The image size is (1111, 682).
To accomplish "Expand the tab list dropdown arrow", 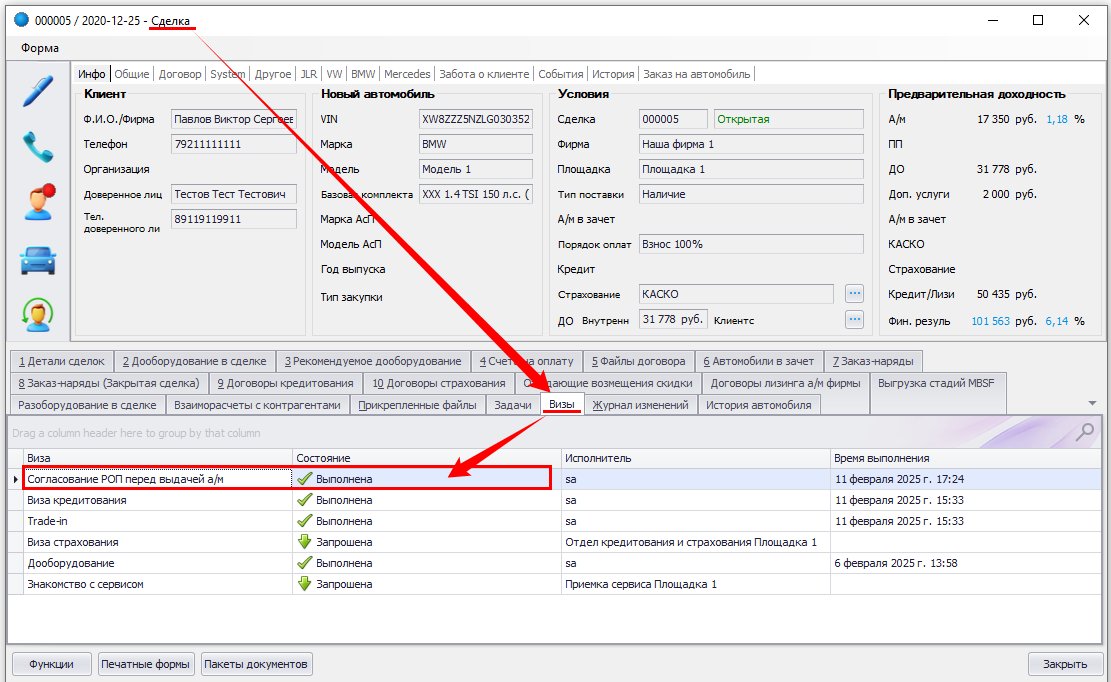I will tap(1091, 403).
